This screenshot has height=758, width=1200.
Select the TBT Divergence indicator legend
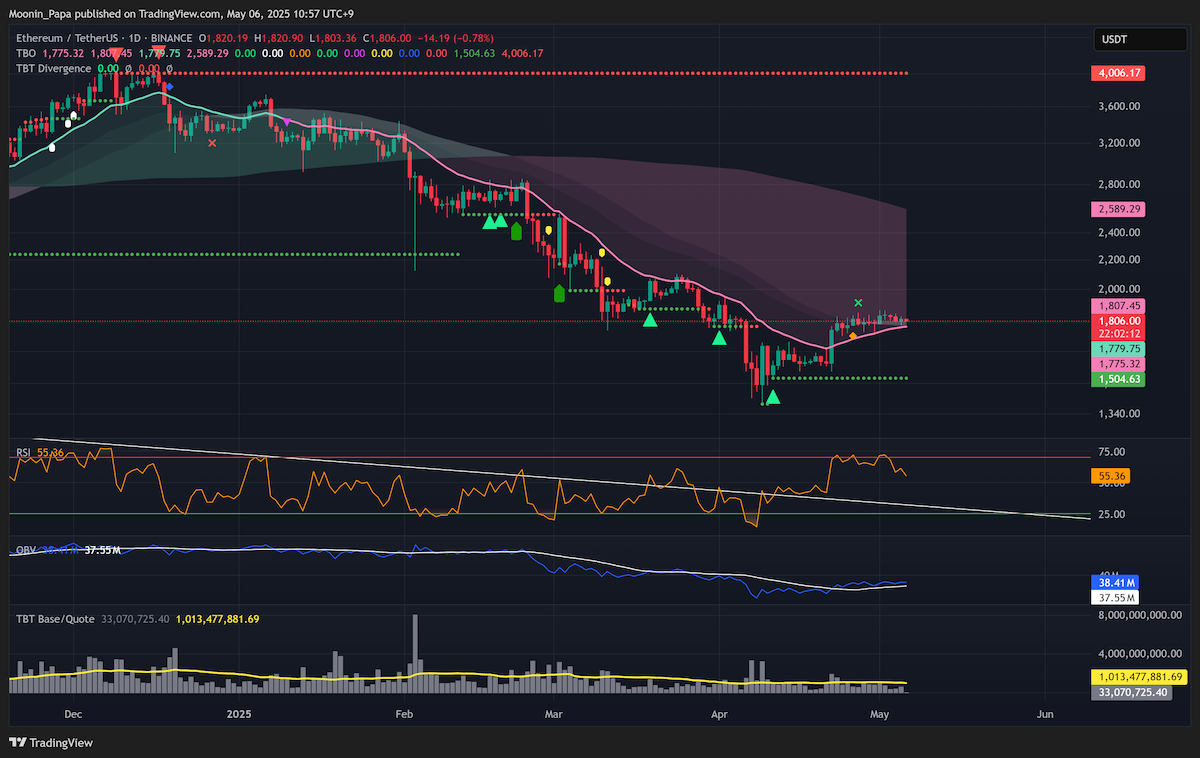[53, 68]
